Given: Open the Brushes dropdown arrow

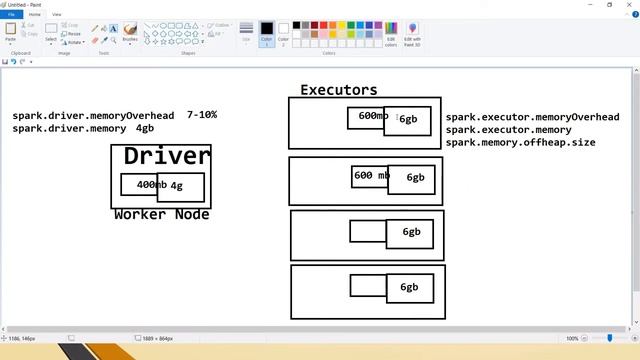Looking at the screenshot, I should [130, 43].
